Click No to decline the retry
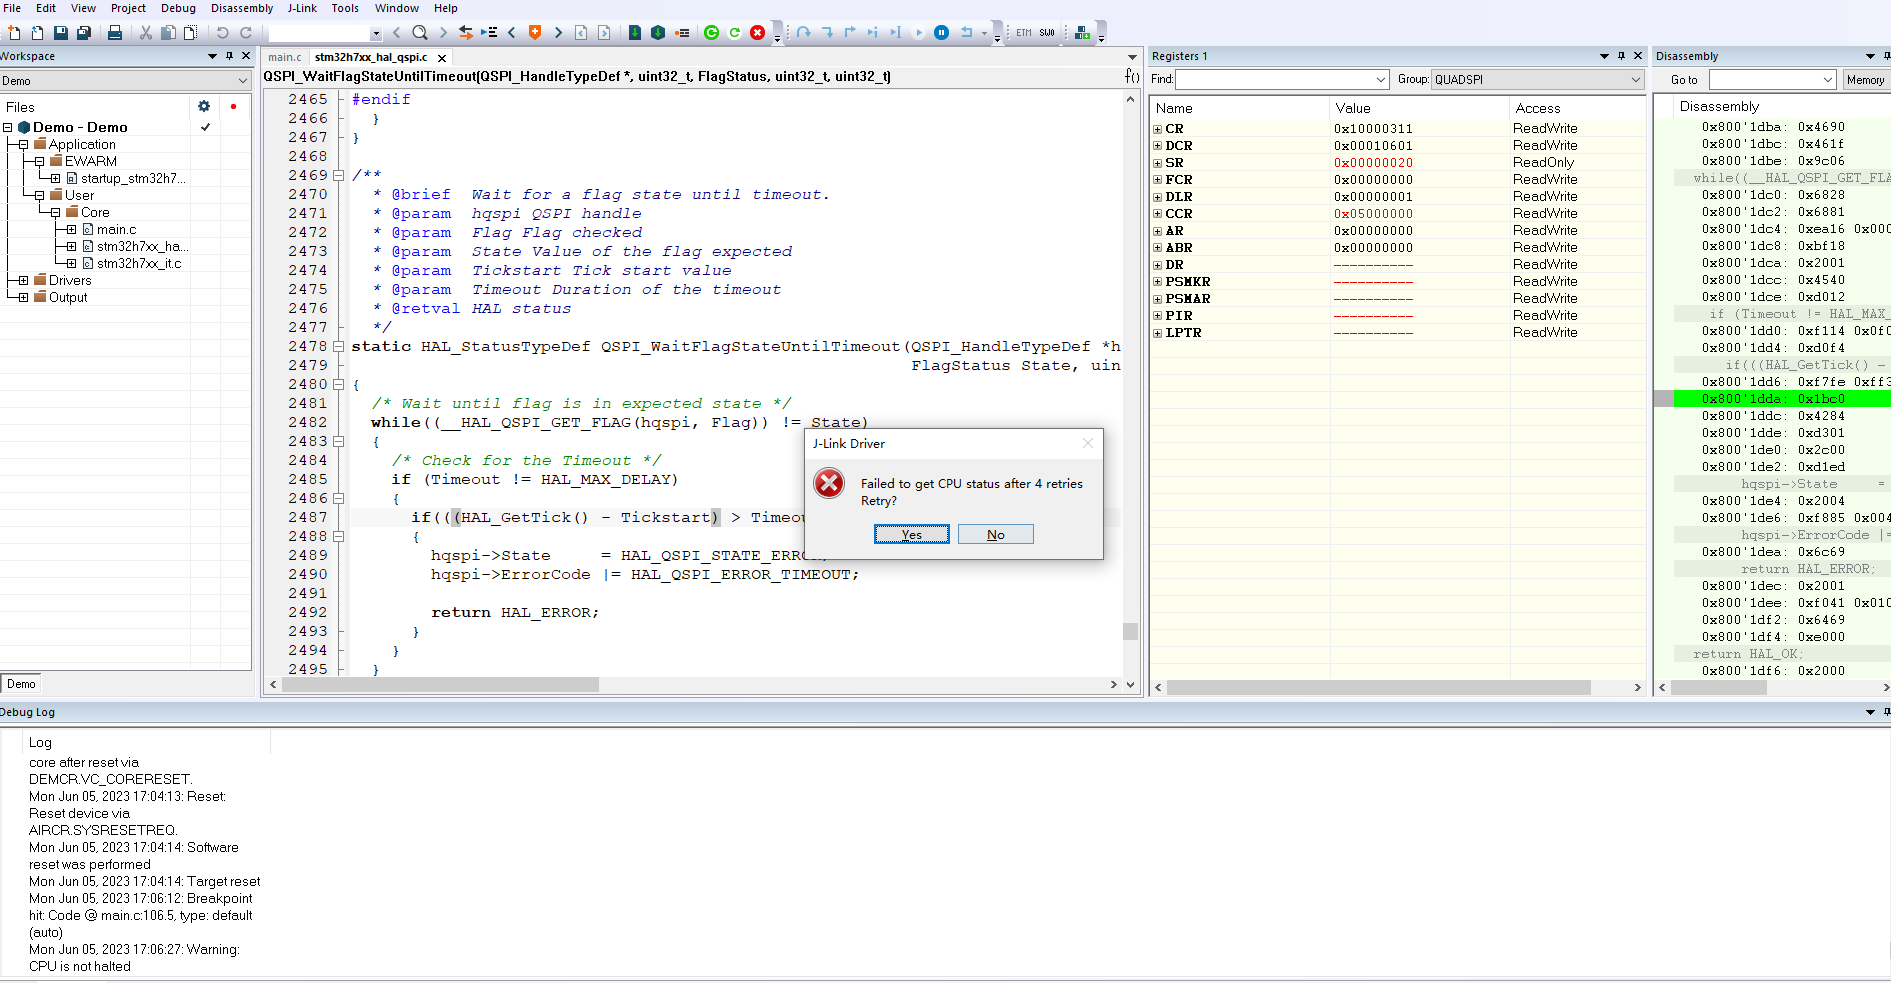The width and height of the screenshot is (1891, 983). 995,535
